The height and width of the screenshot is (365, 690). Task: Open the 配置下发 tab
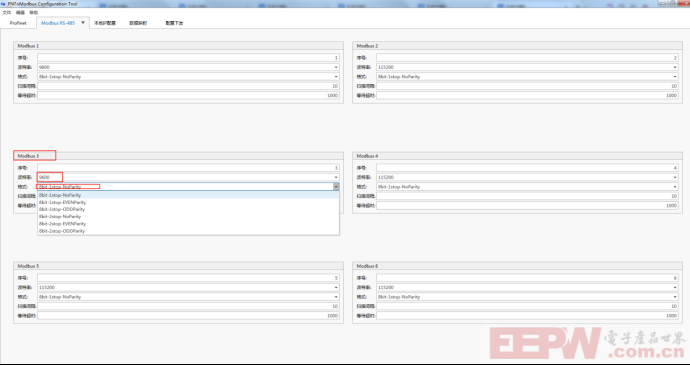[x=174, y=23]
